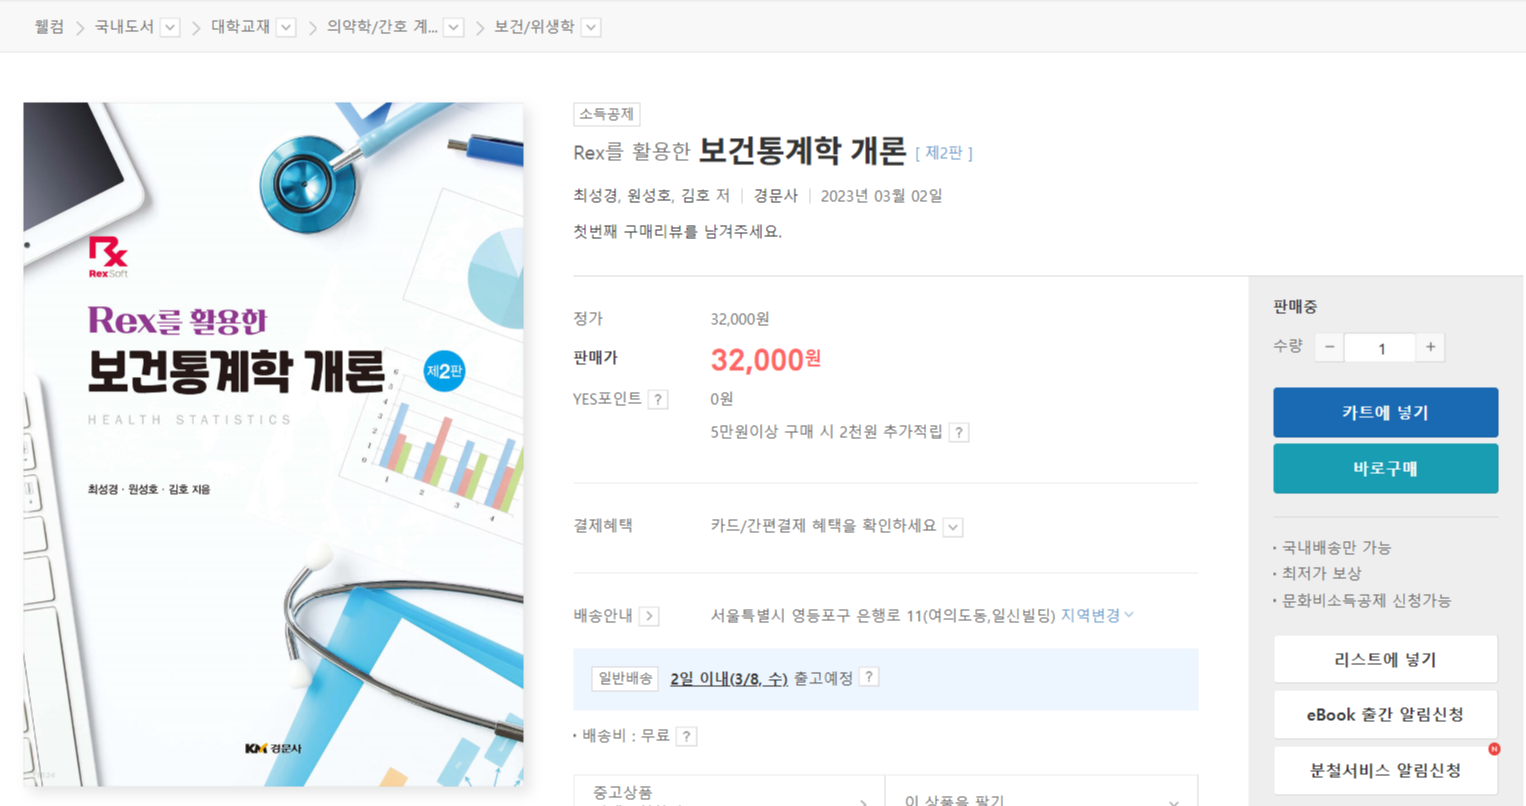Open publisher 경문사 link
Viewport: 1526px width, 806px height.
click(x=776, y=196)
